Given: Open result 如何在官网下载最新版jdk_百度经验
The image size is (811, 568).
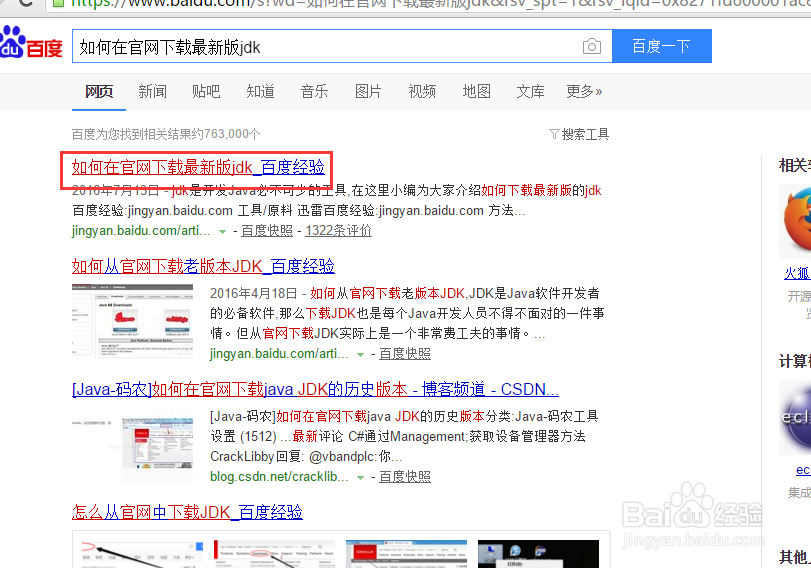Looking at the screenshot, I should click(x=198, y=167).
